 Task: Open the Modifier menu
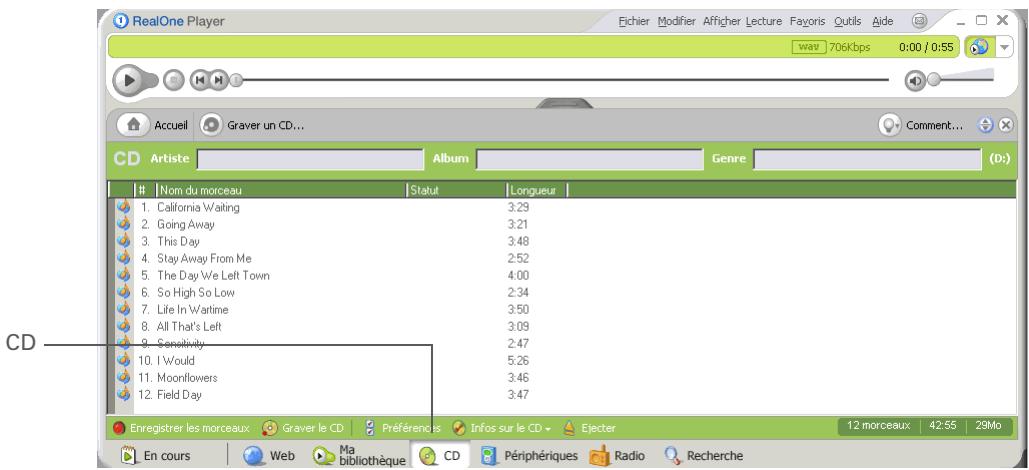pos(677,22)
